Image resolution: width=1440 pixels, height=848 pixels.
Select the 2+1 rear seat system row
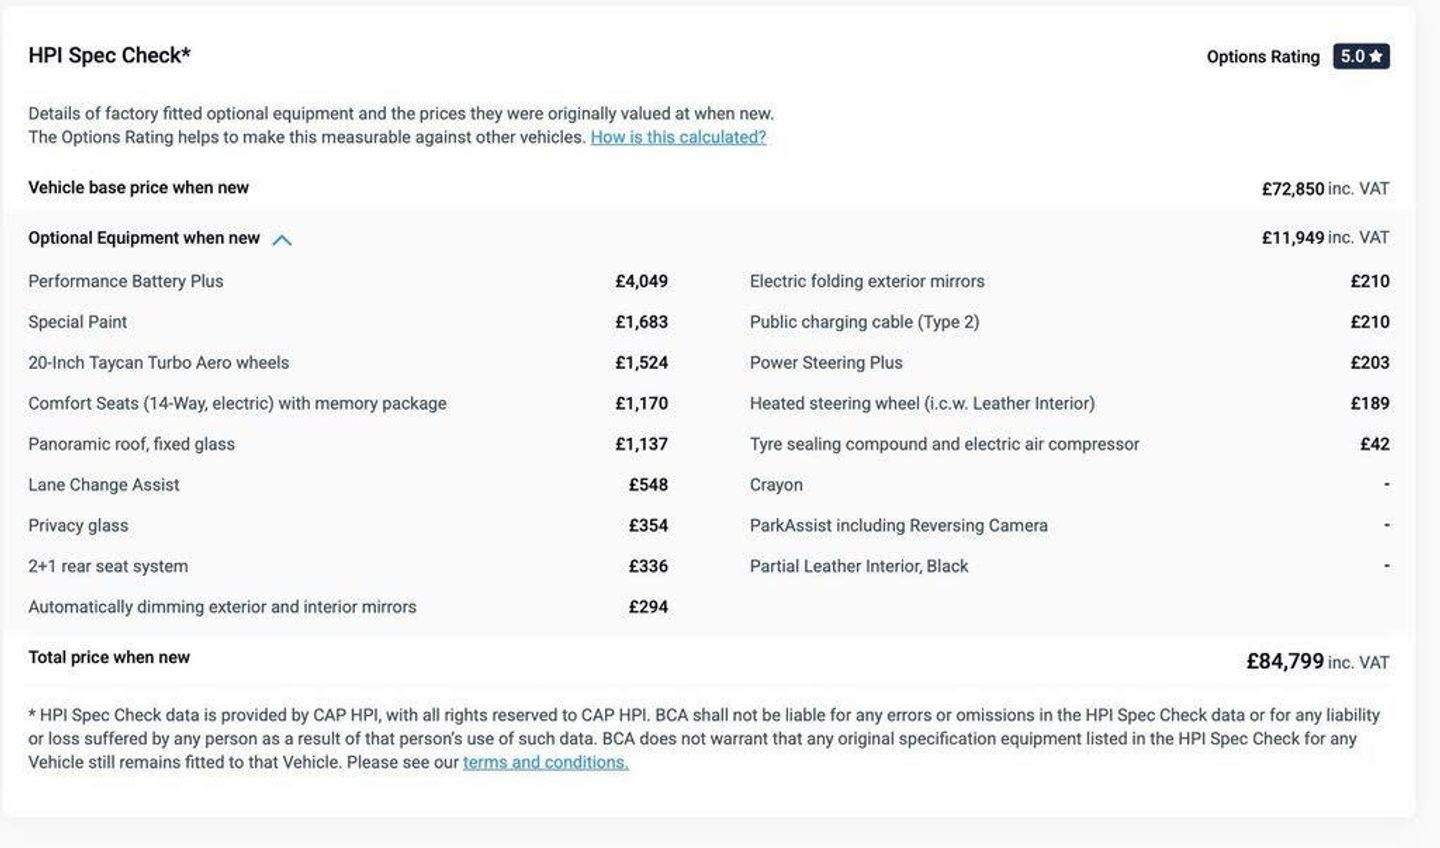pos(108,566)
